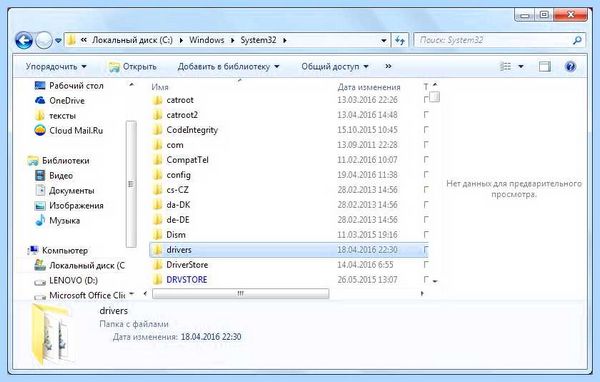Select Компьютер in the navigation pane
The width and height of the screenshot is (600, 382).
click(58, 250)
